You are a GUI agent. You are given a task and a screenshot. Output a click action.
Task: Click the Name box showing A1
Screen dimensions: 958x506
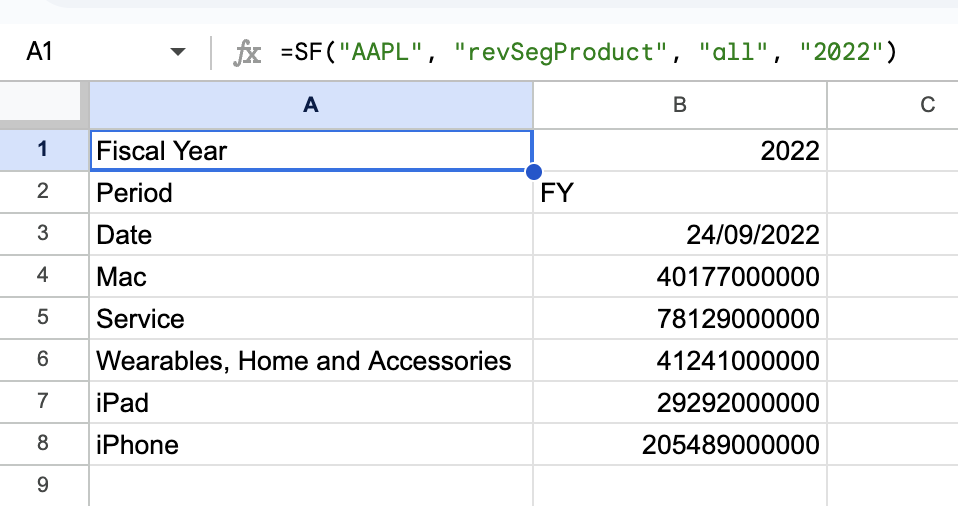tap(40, 52)
